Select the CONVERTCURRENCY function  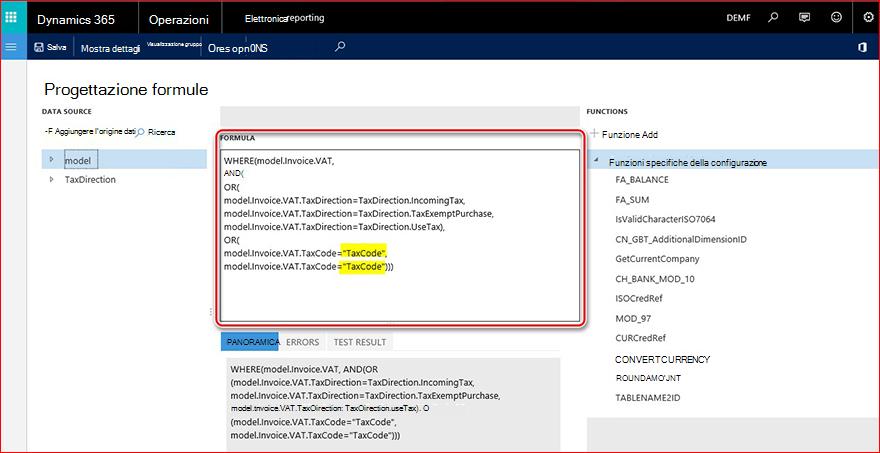[663, 359]
